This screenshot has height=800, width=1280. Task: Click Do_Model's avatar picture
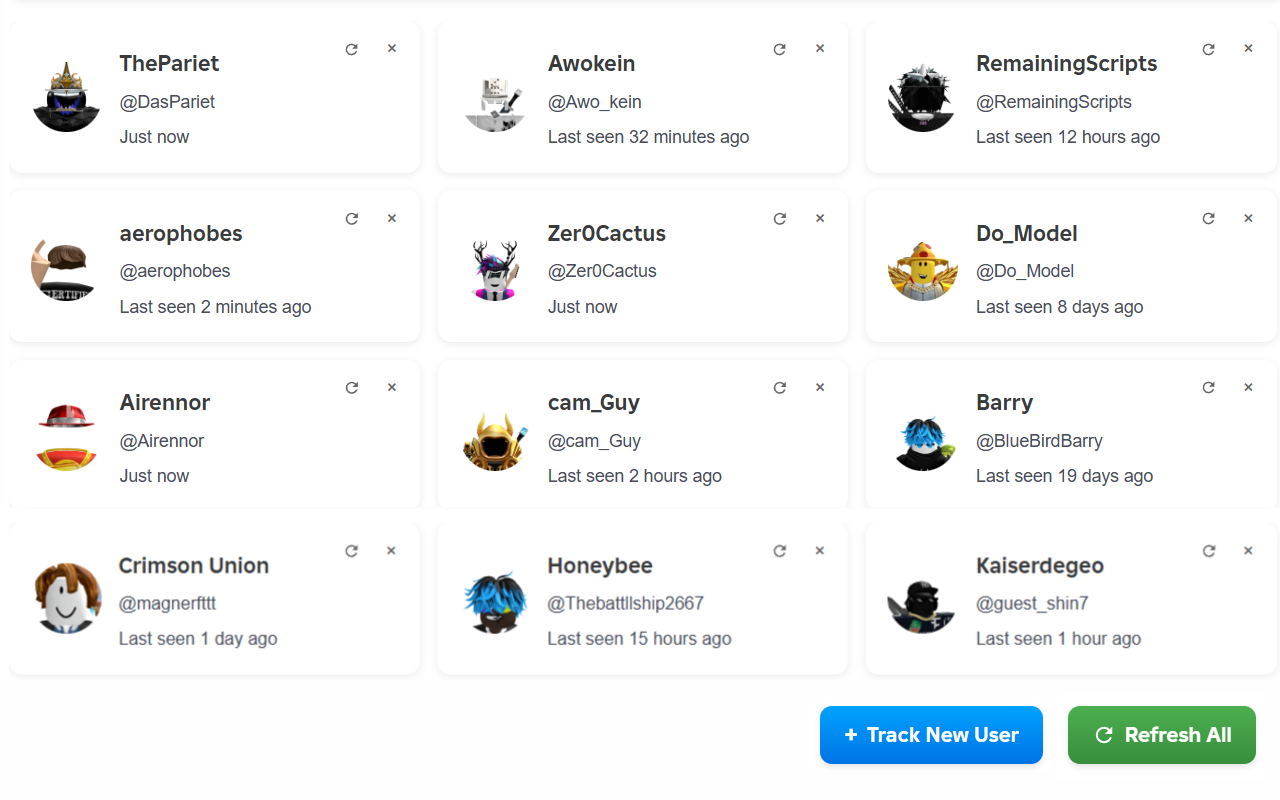pos(922,268)
